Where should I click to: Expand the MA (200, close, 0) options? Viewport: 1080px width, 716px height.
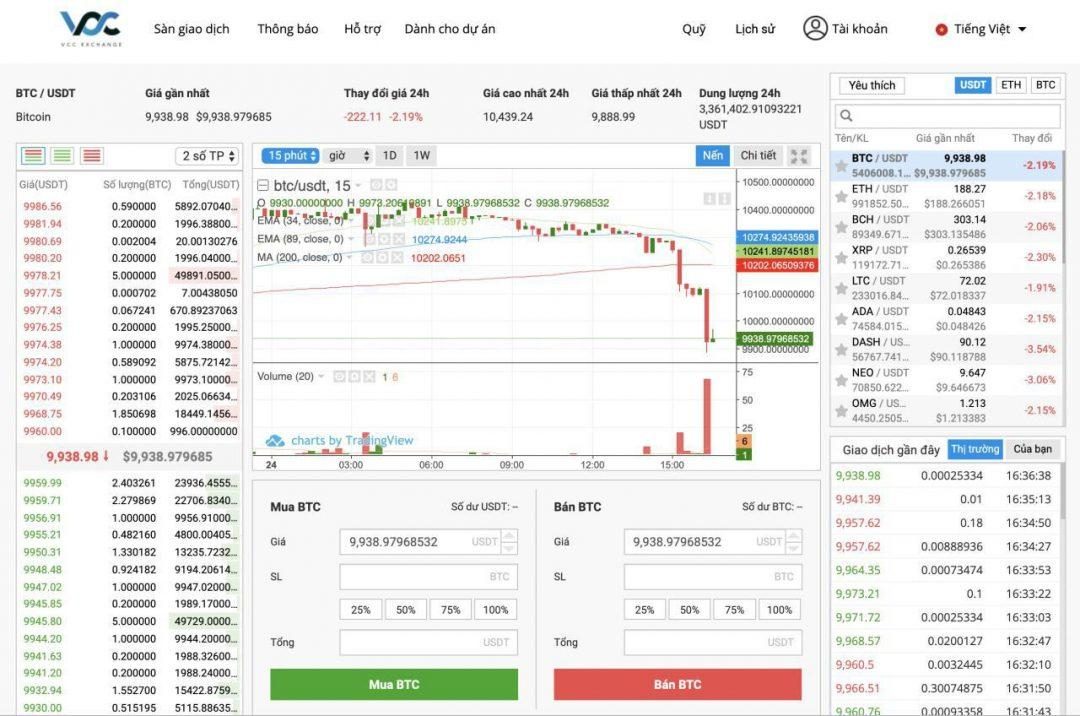pyautogui.click(x=351, y=257)
